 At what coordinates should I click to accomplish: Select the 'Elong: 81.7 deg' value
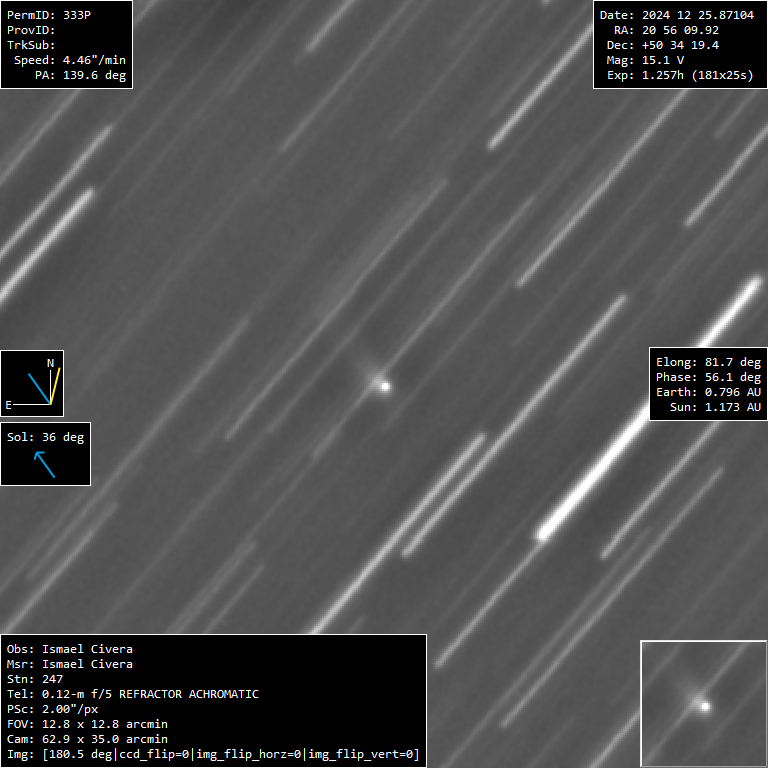(x=708, y=362)
